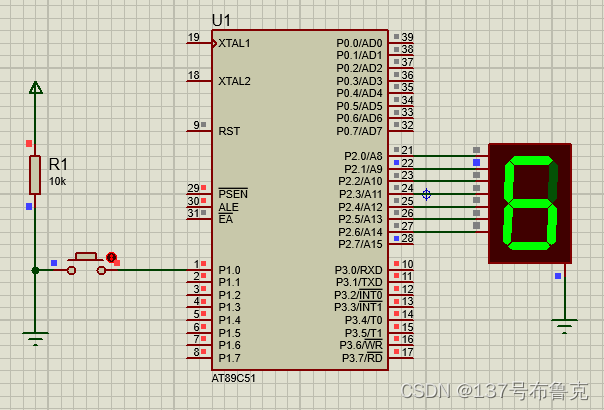This screenshot has height=410, width=604.
Task: Click the P0.2/AD2 pin label
Action: point(359,68)
